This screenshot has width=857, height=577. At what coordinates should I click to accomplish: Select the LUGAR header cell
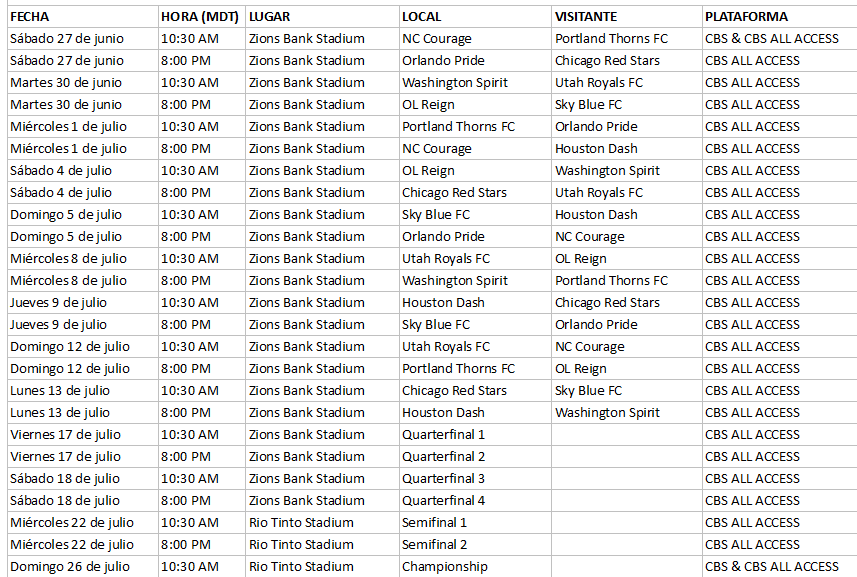pos(322,17)
